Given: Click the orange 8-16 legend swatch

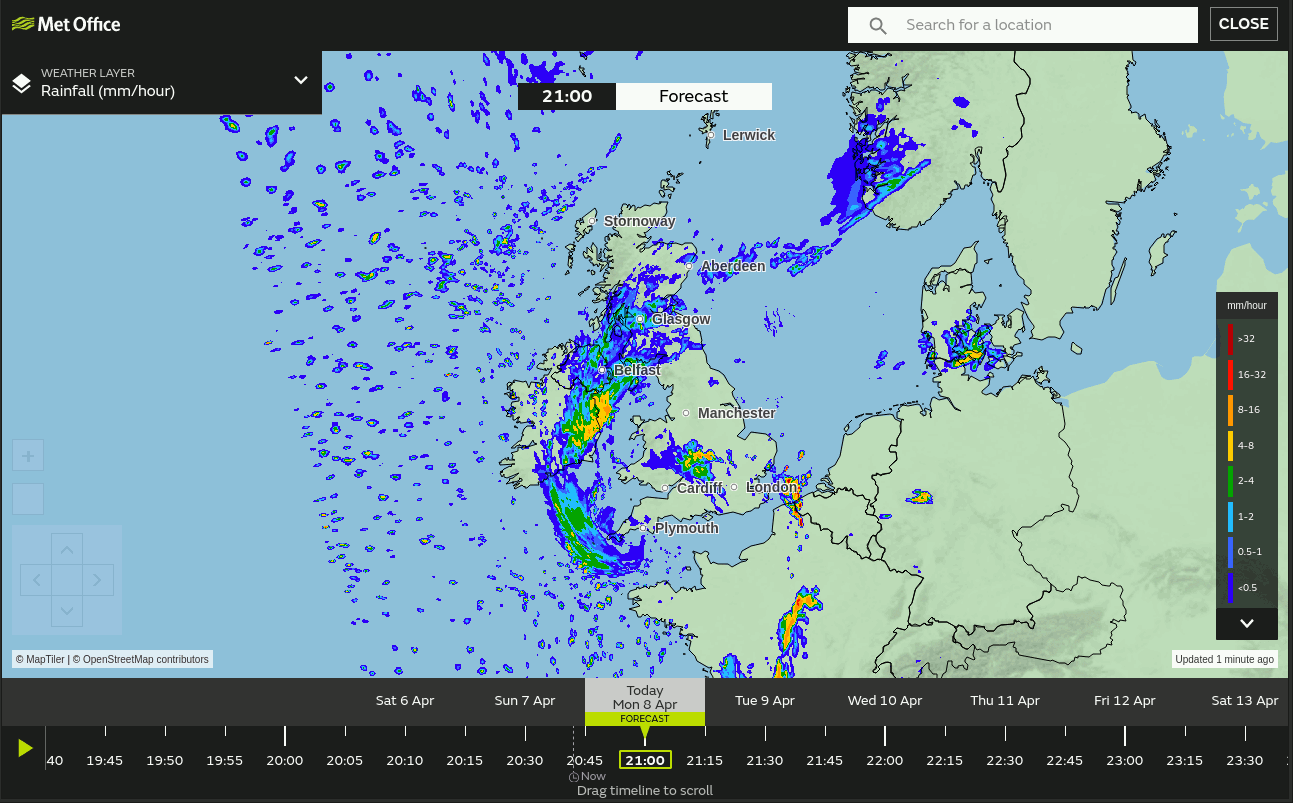Looking at the screenshot, I should (x=1230, y=410).
